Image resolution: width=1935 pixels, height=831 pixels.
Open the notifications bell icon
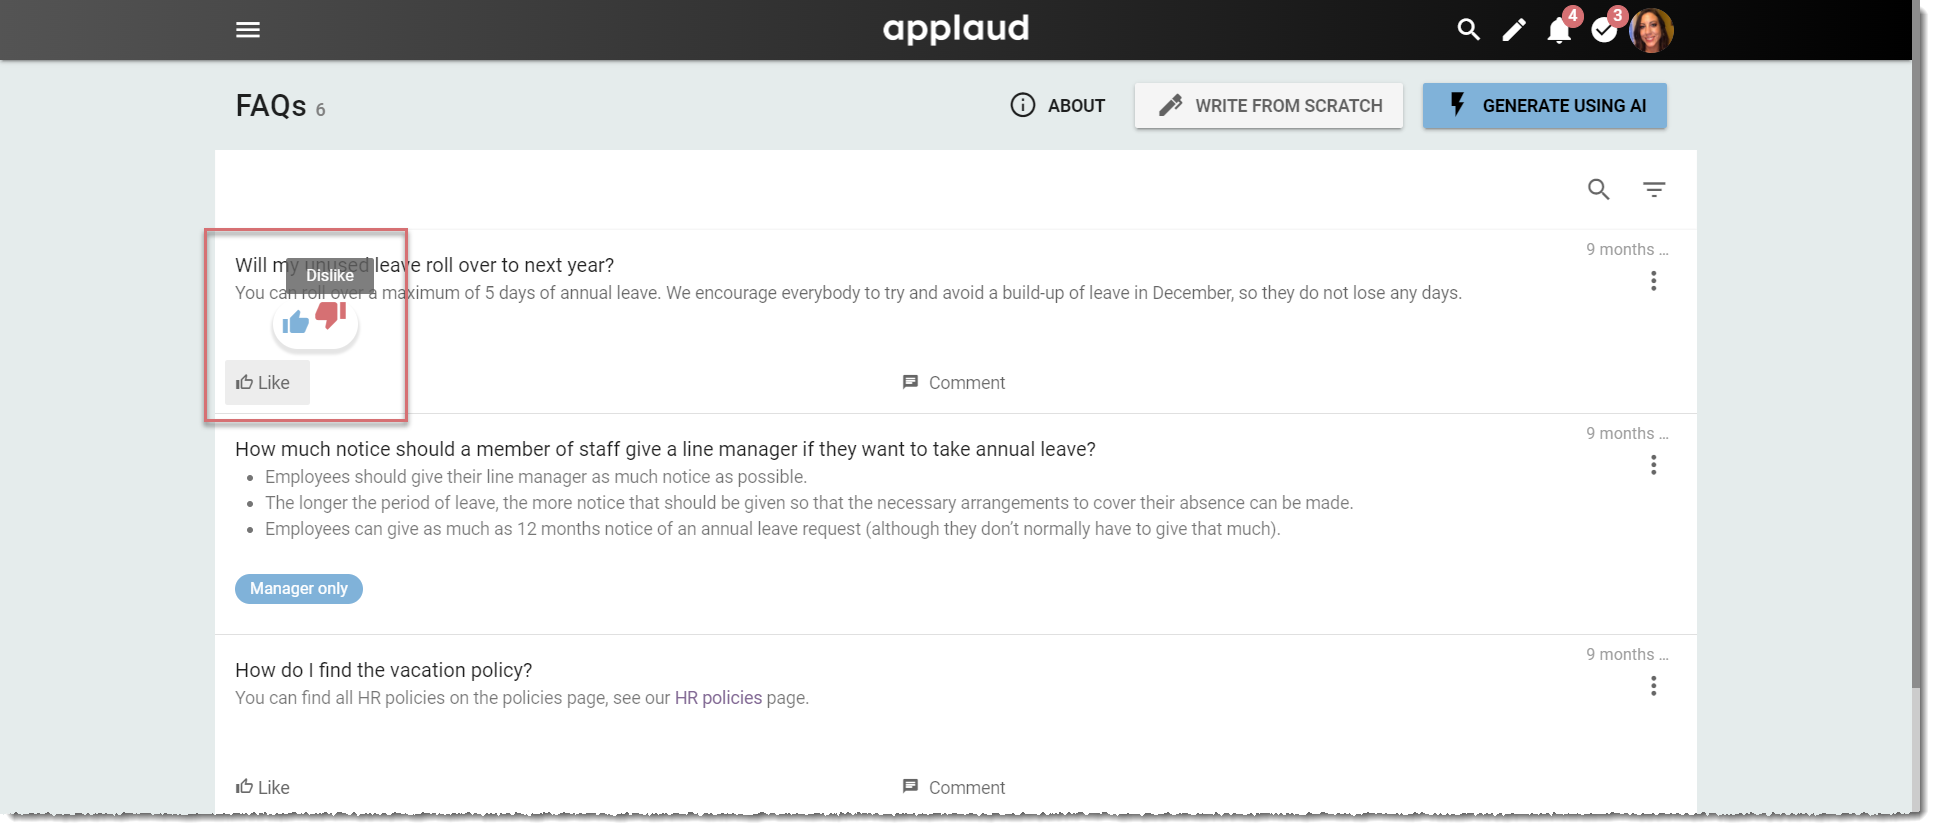point(1559,31)
